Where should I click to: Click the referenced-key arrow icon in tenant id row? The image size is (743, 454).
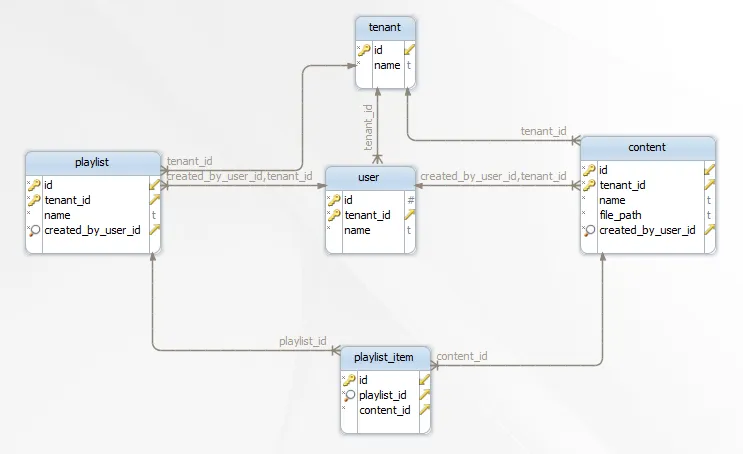click(409, 49)
